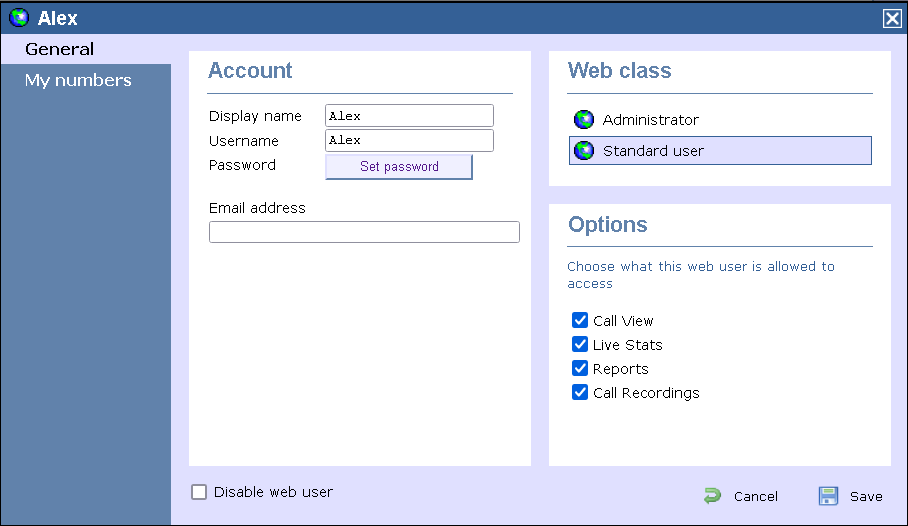908x526 pixels.
Task: Click the Email address input box
Action: pos(364,232)
